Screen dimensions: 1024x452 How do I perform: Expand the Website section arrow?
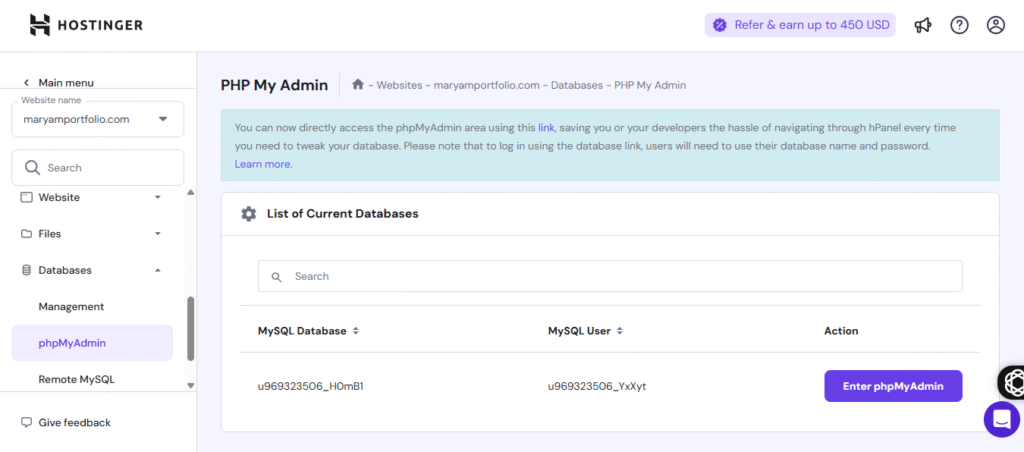coord(157,197)
